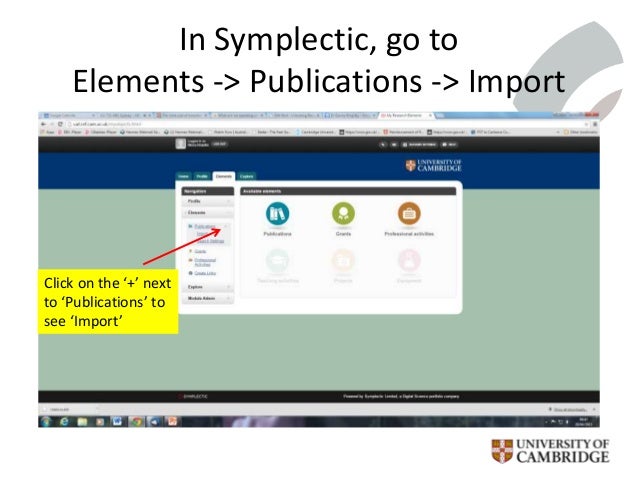Open the Publications link in the Navigation panel
The width and height of the screenshot is (638, 479).
tap(205, 226)
